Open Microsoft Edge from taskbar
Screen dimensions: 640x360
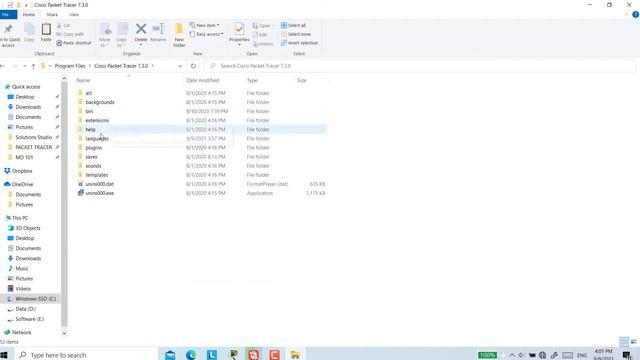[x=191, y=354]
